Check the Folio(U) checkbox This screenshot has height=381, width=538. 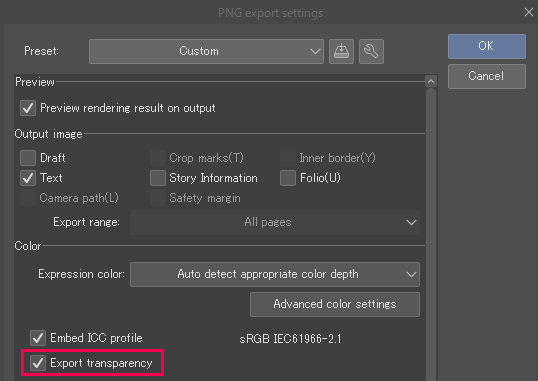click(x=288, y=178)
